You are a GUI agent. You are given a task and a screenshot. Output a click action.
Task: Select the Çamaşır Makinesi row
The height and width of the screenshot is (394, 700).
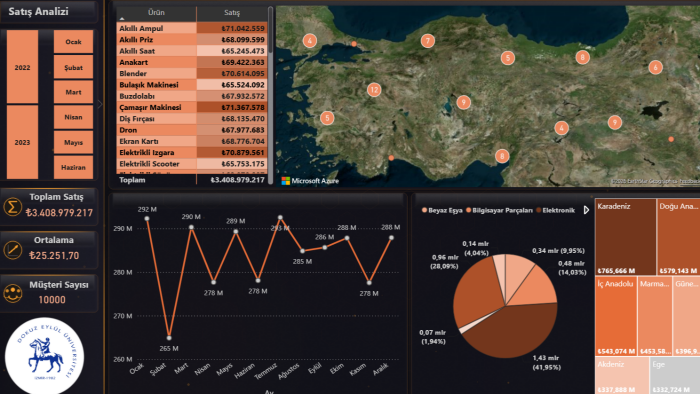point(192,107)
